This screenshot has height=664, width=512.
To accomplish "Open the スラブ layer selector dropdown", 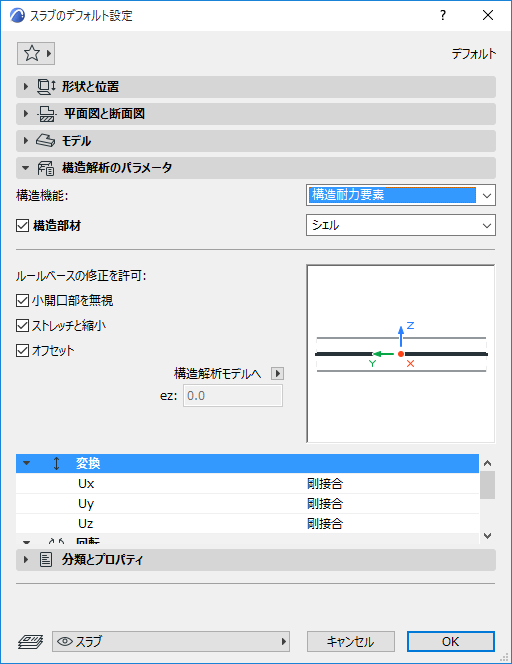I will (171, 642).
